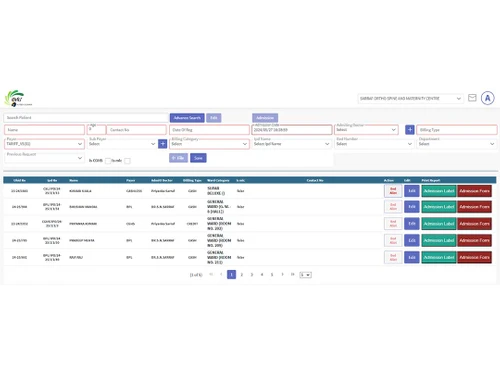Click the hospital logo in header
The image size is (500, 375).
(x=17, y=99)
